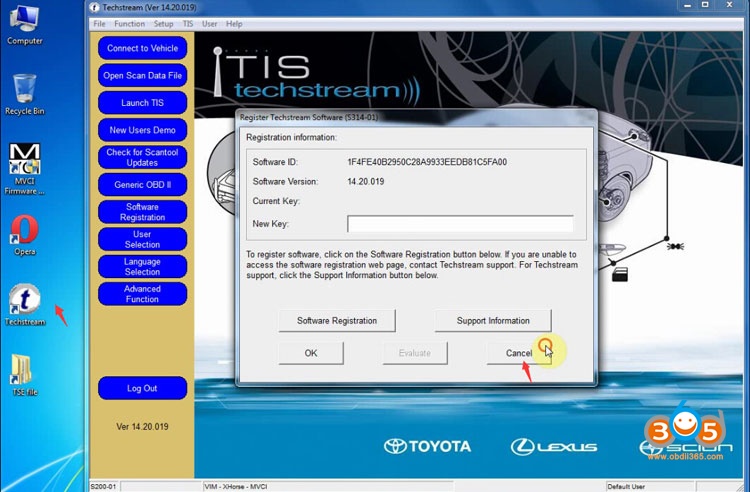Click Connect to Vehicle button
Image resolution: width=750 pixels, height=492 pixels.
pos(143,48)
